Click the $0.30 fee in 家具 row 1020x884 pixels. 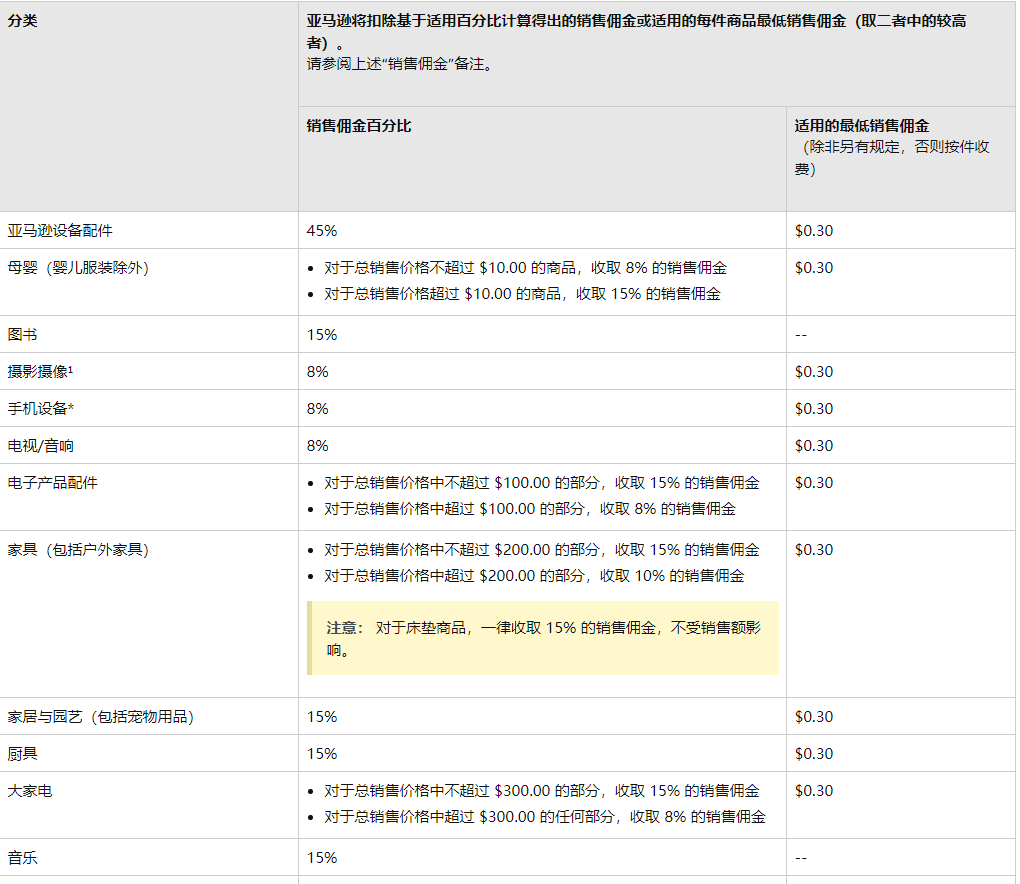click(814, 550)
